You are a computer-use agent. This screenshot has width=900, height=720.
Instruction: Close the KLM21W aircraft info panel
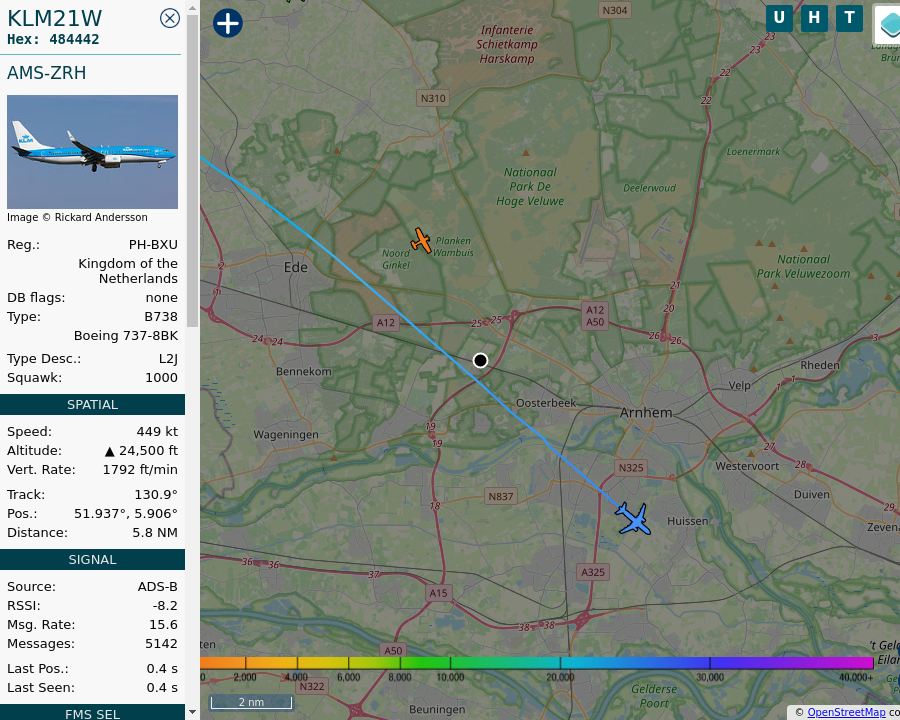coord(169,18)
